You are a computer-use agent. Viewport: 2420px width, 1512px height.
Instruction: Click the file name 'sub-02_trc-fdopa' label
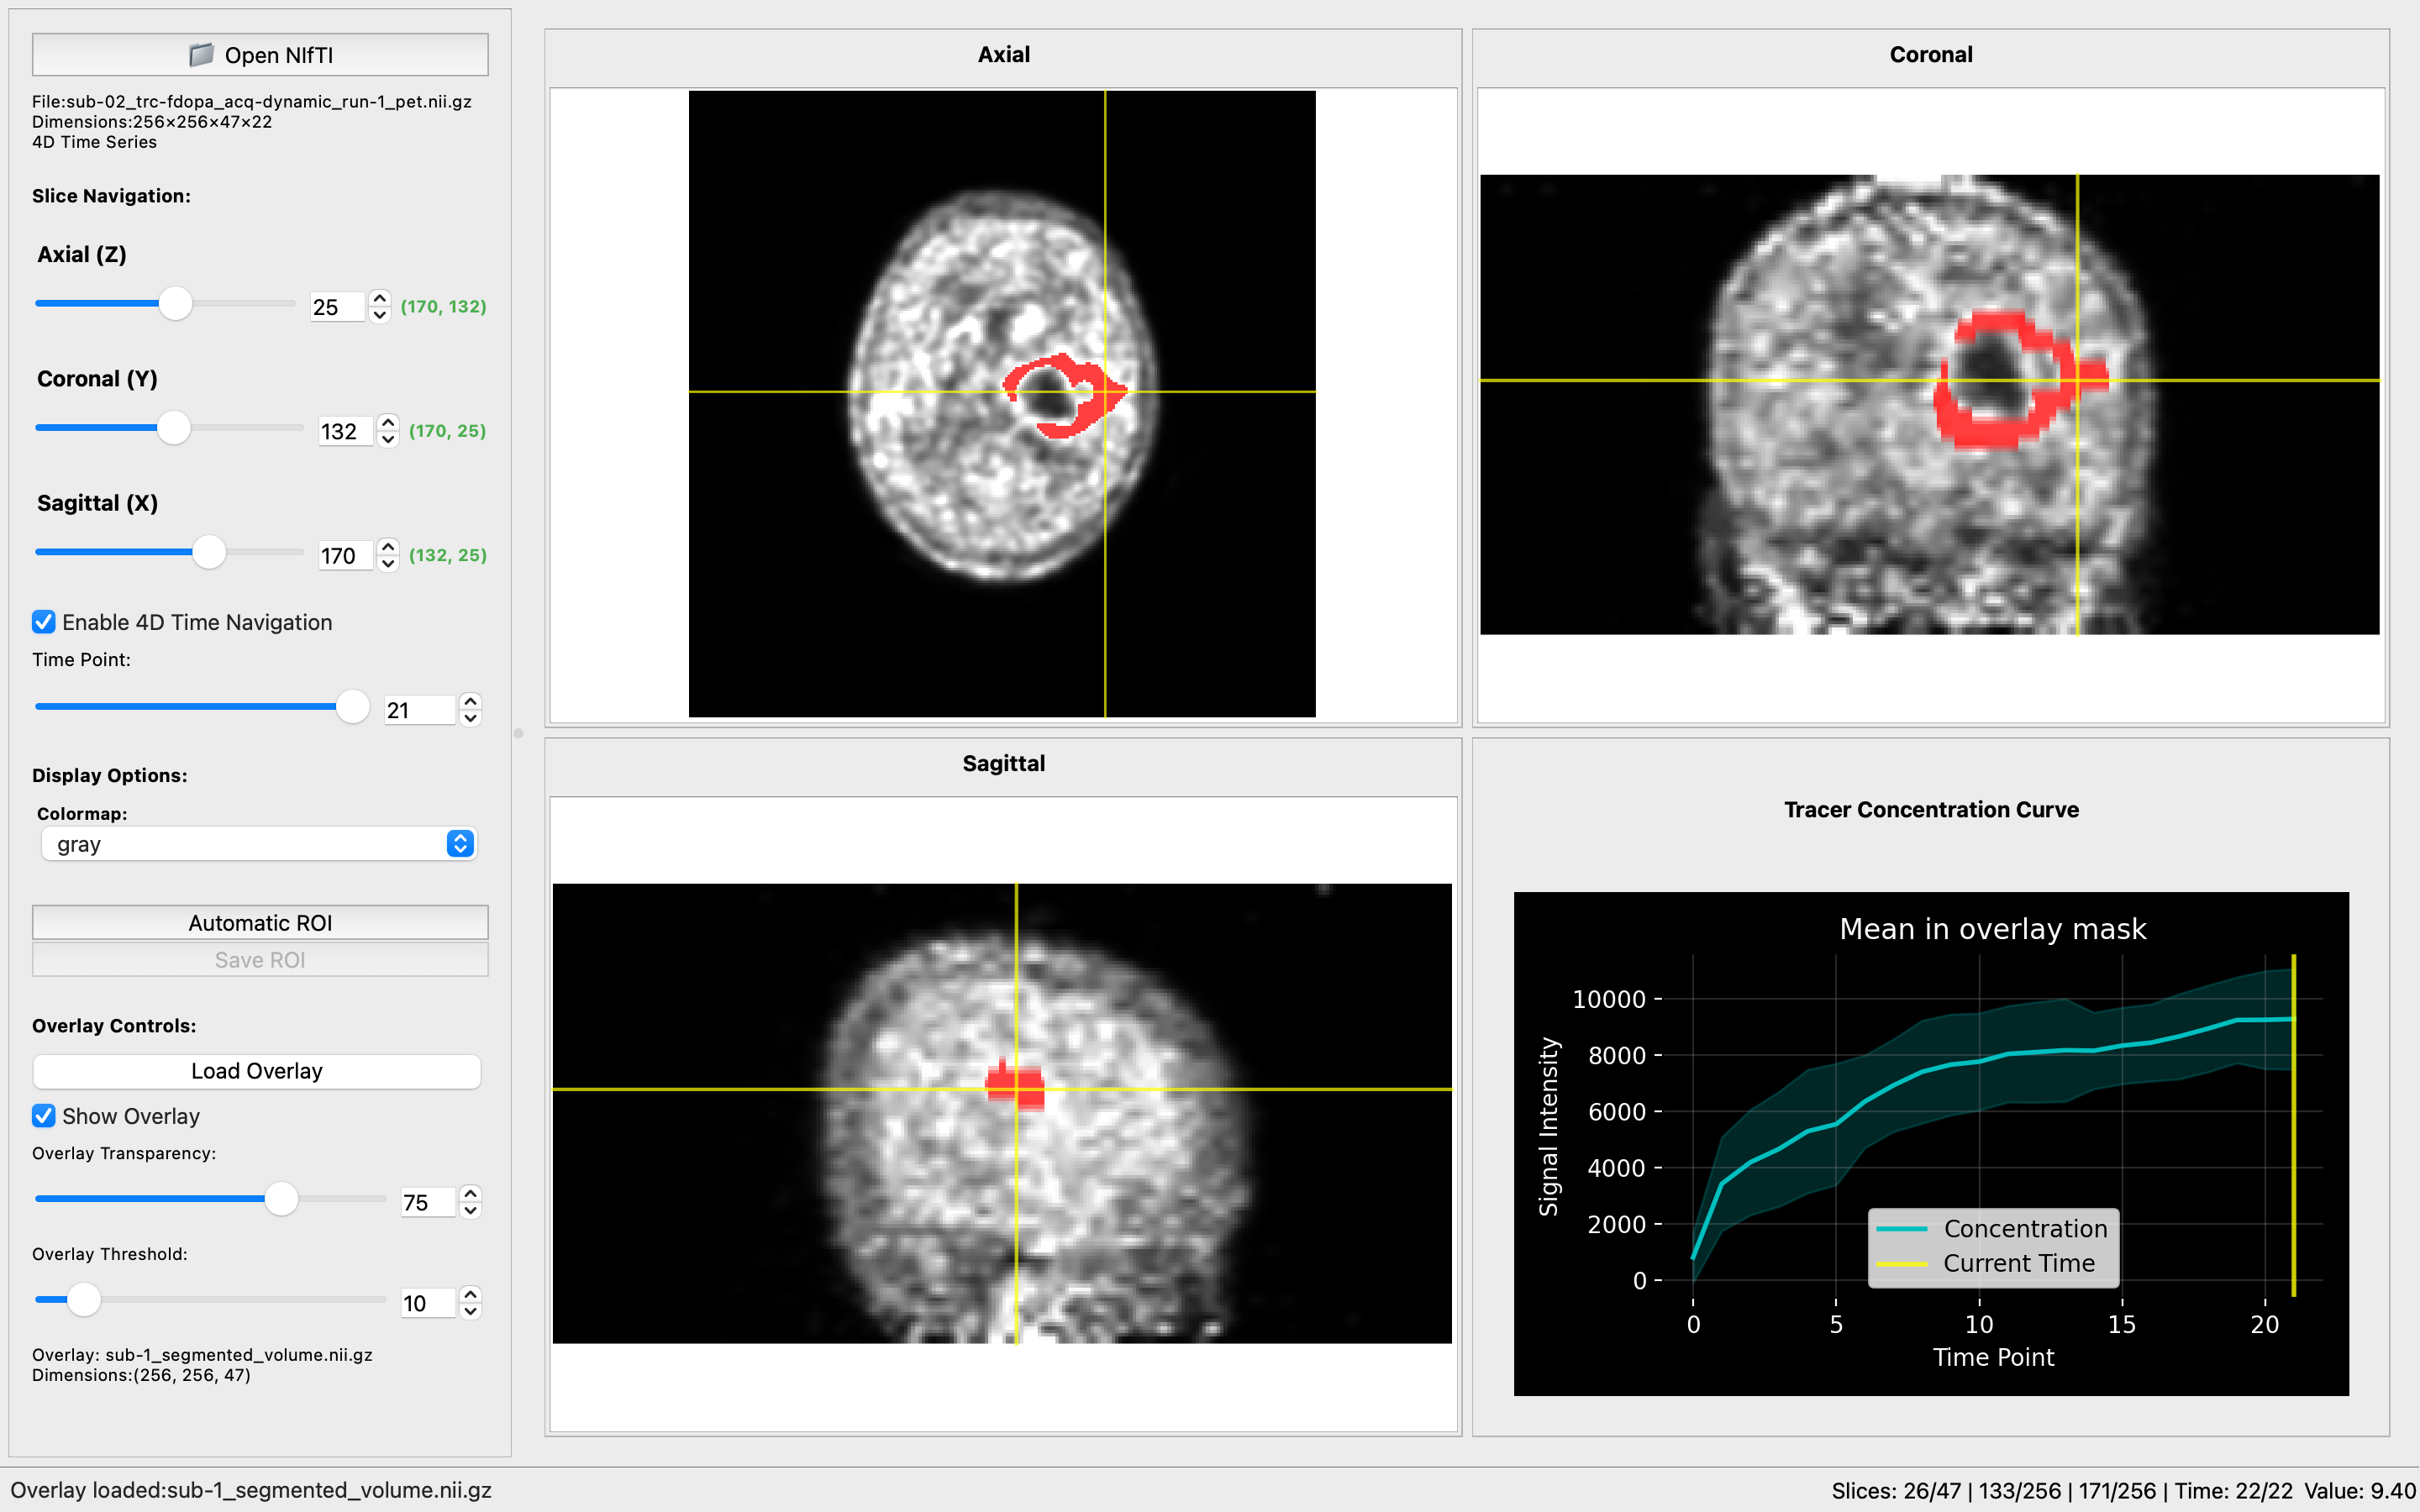coord(251,101)
